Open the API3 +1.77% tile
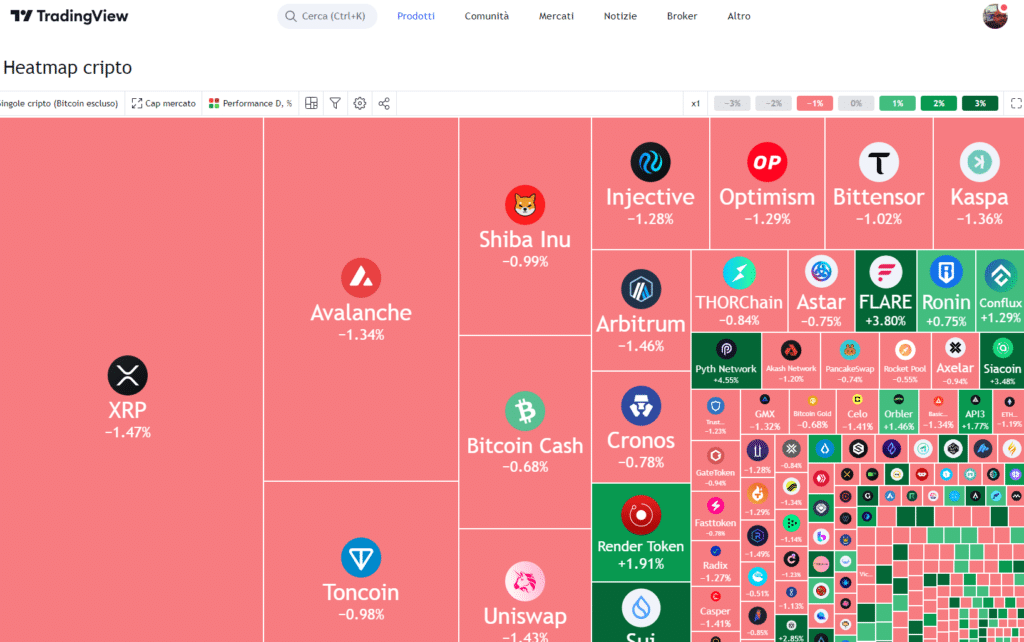Viewport: 1024px width, 642px height. click(975, 411)
